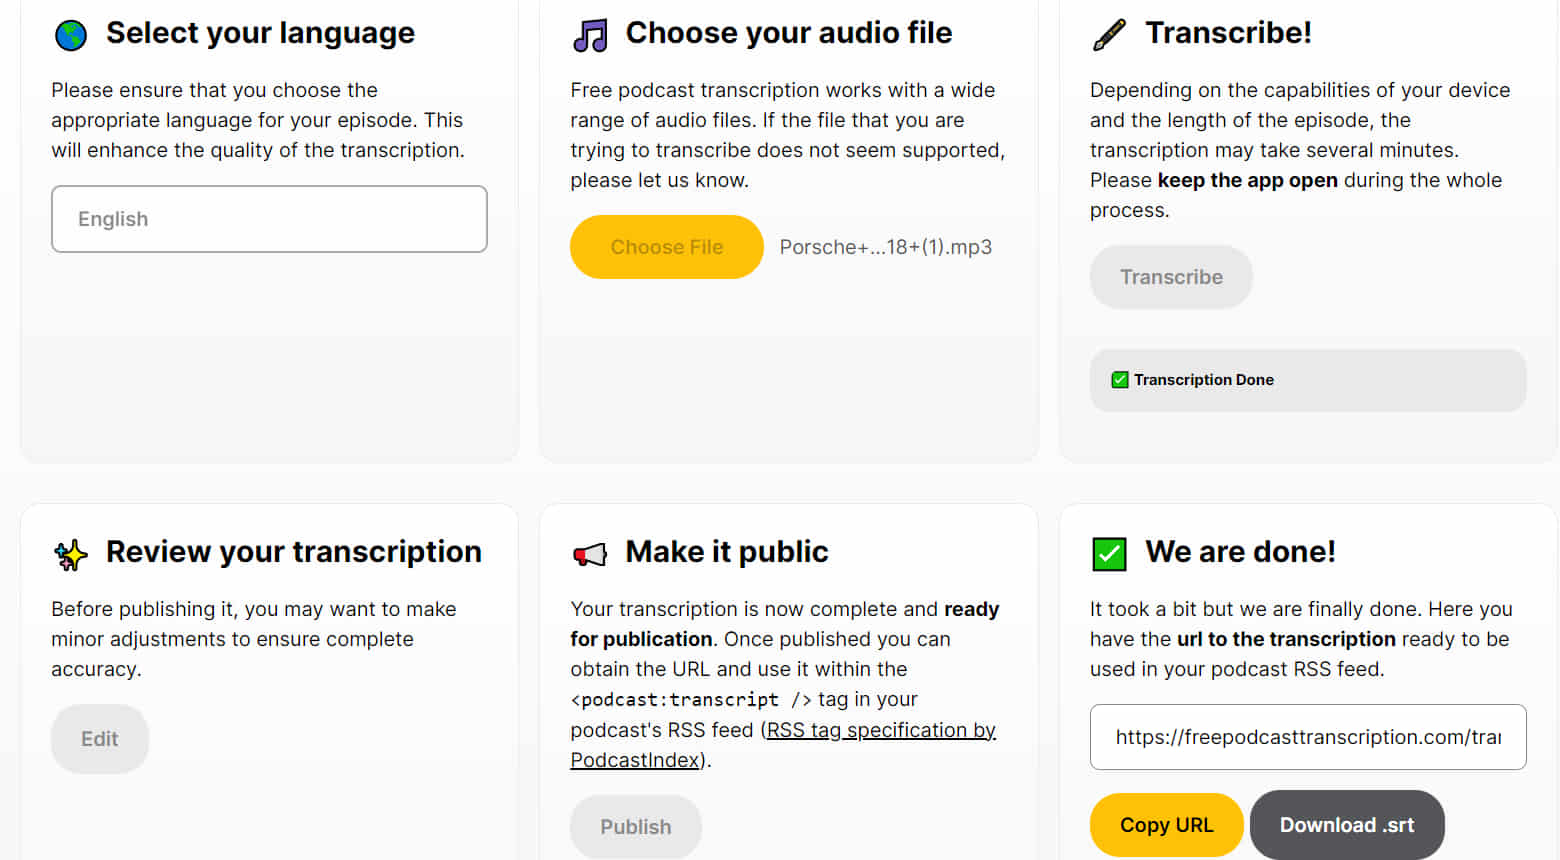The width and height of the screenshot is (1560, 860).
Task: Click the Edit button to adjust transcription
Action: click(x=99, y=738)
